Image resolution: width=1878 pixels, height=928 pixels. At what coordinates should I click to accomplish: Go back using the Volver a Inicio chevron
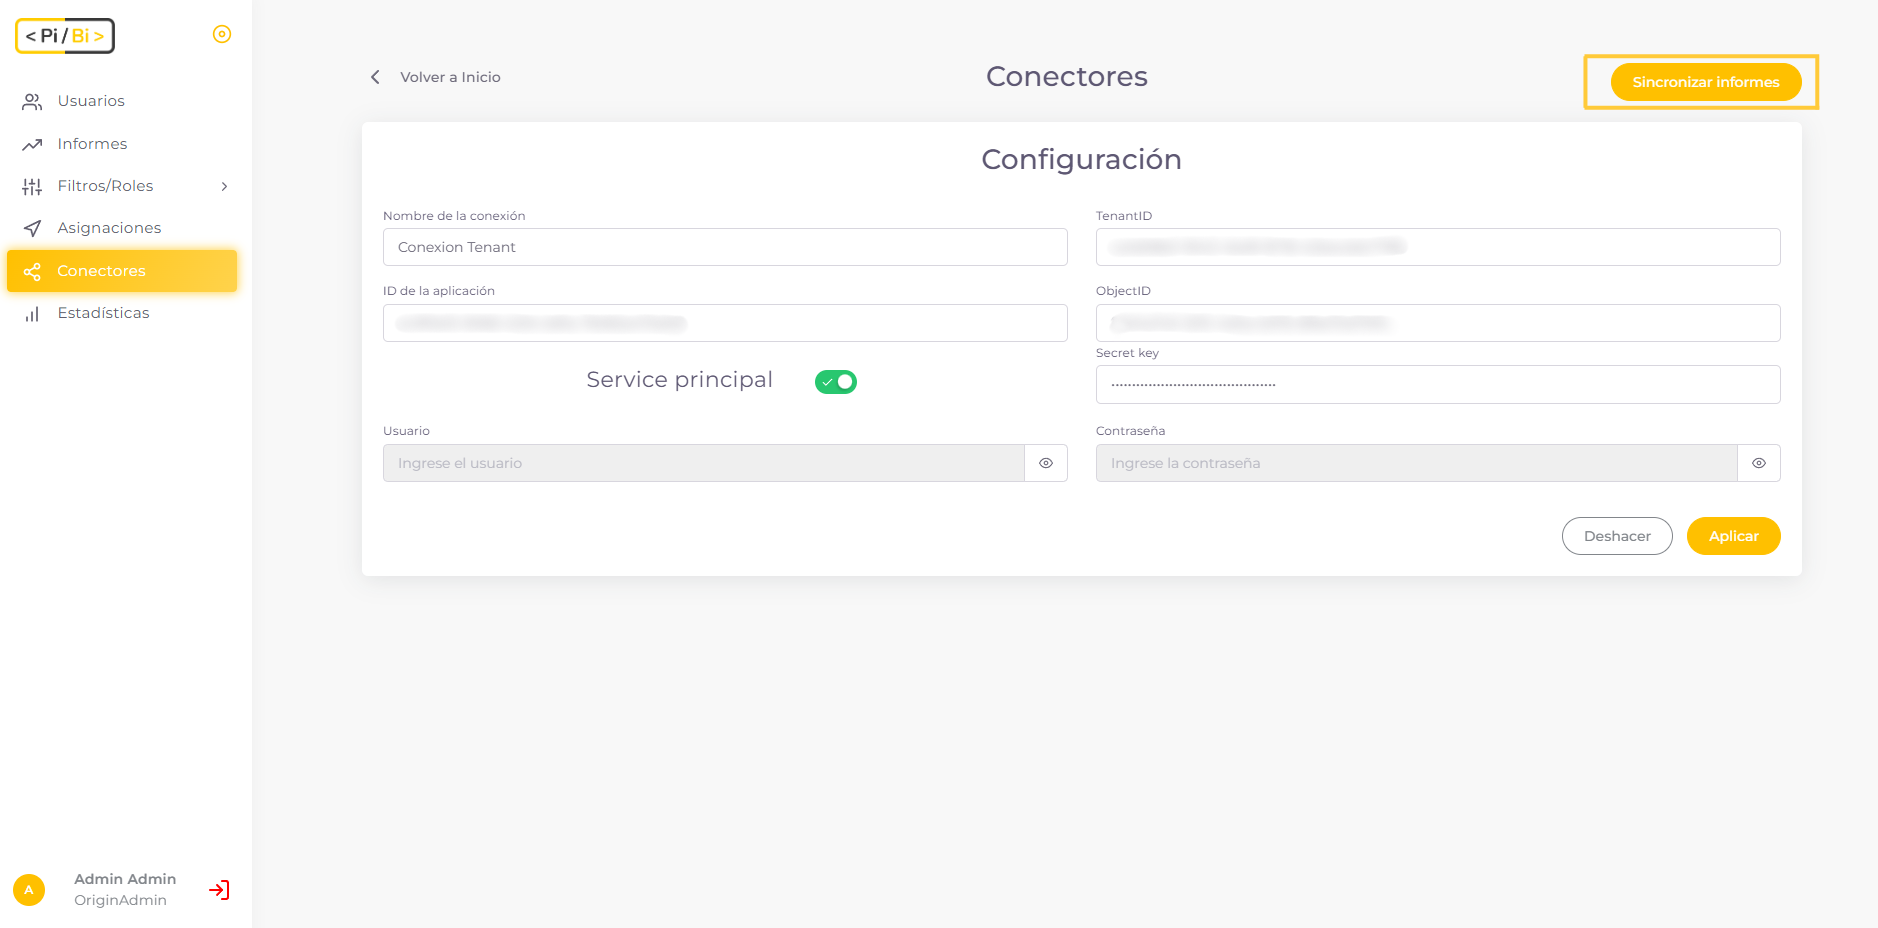(x=375, y=77)
